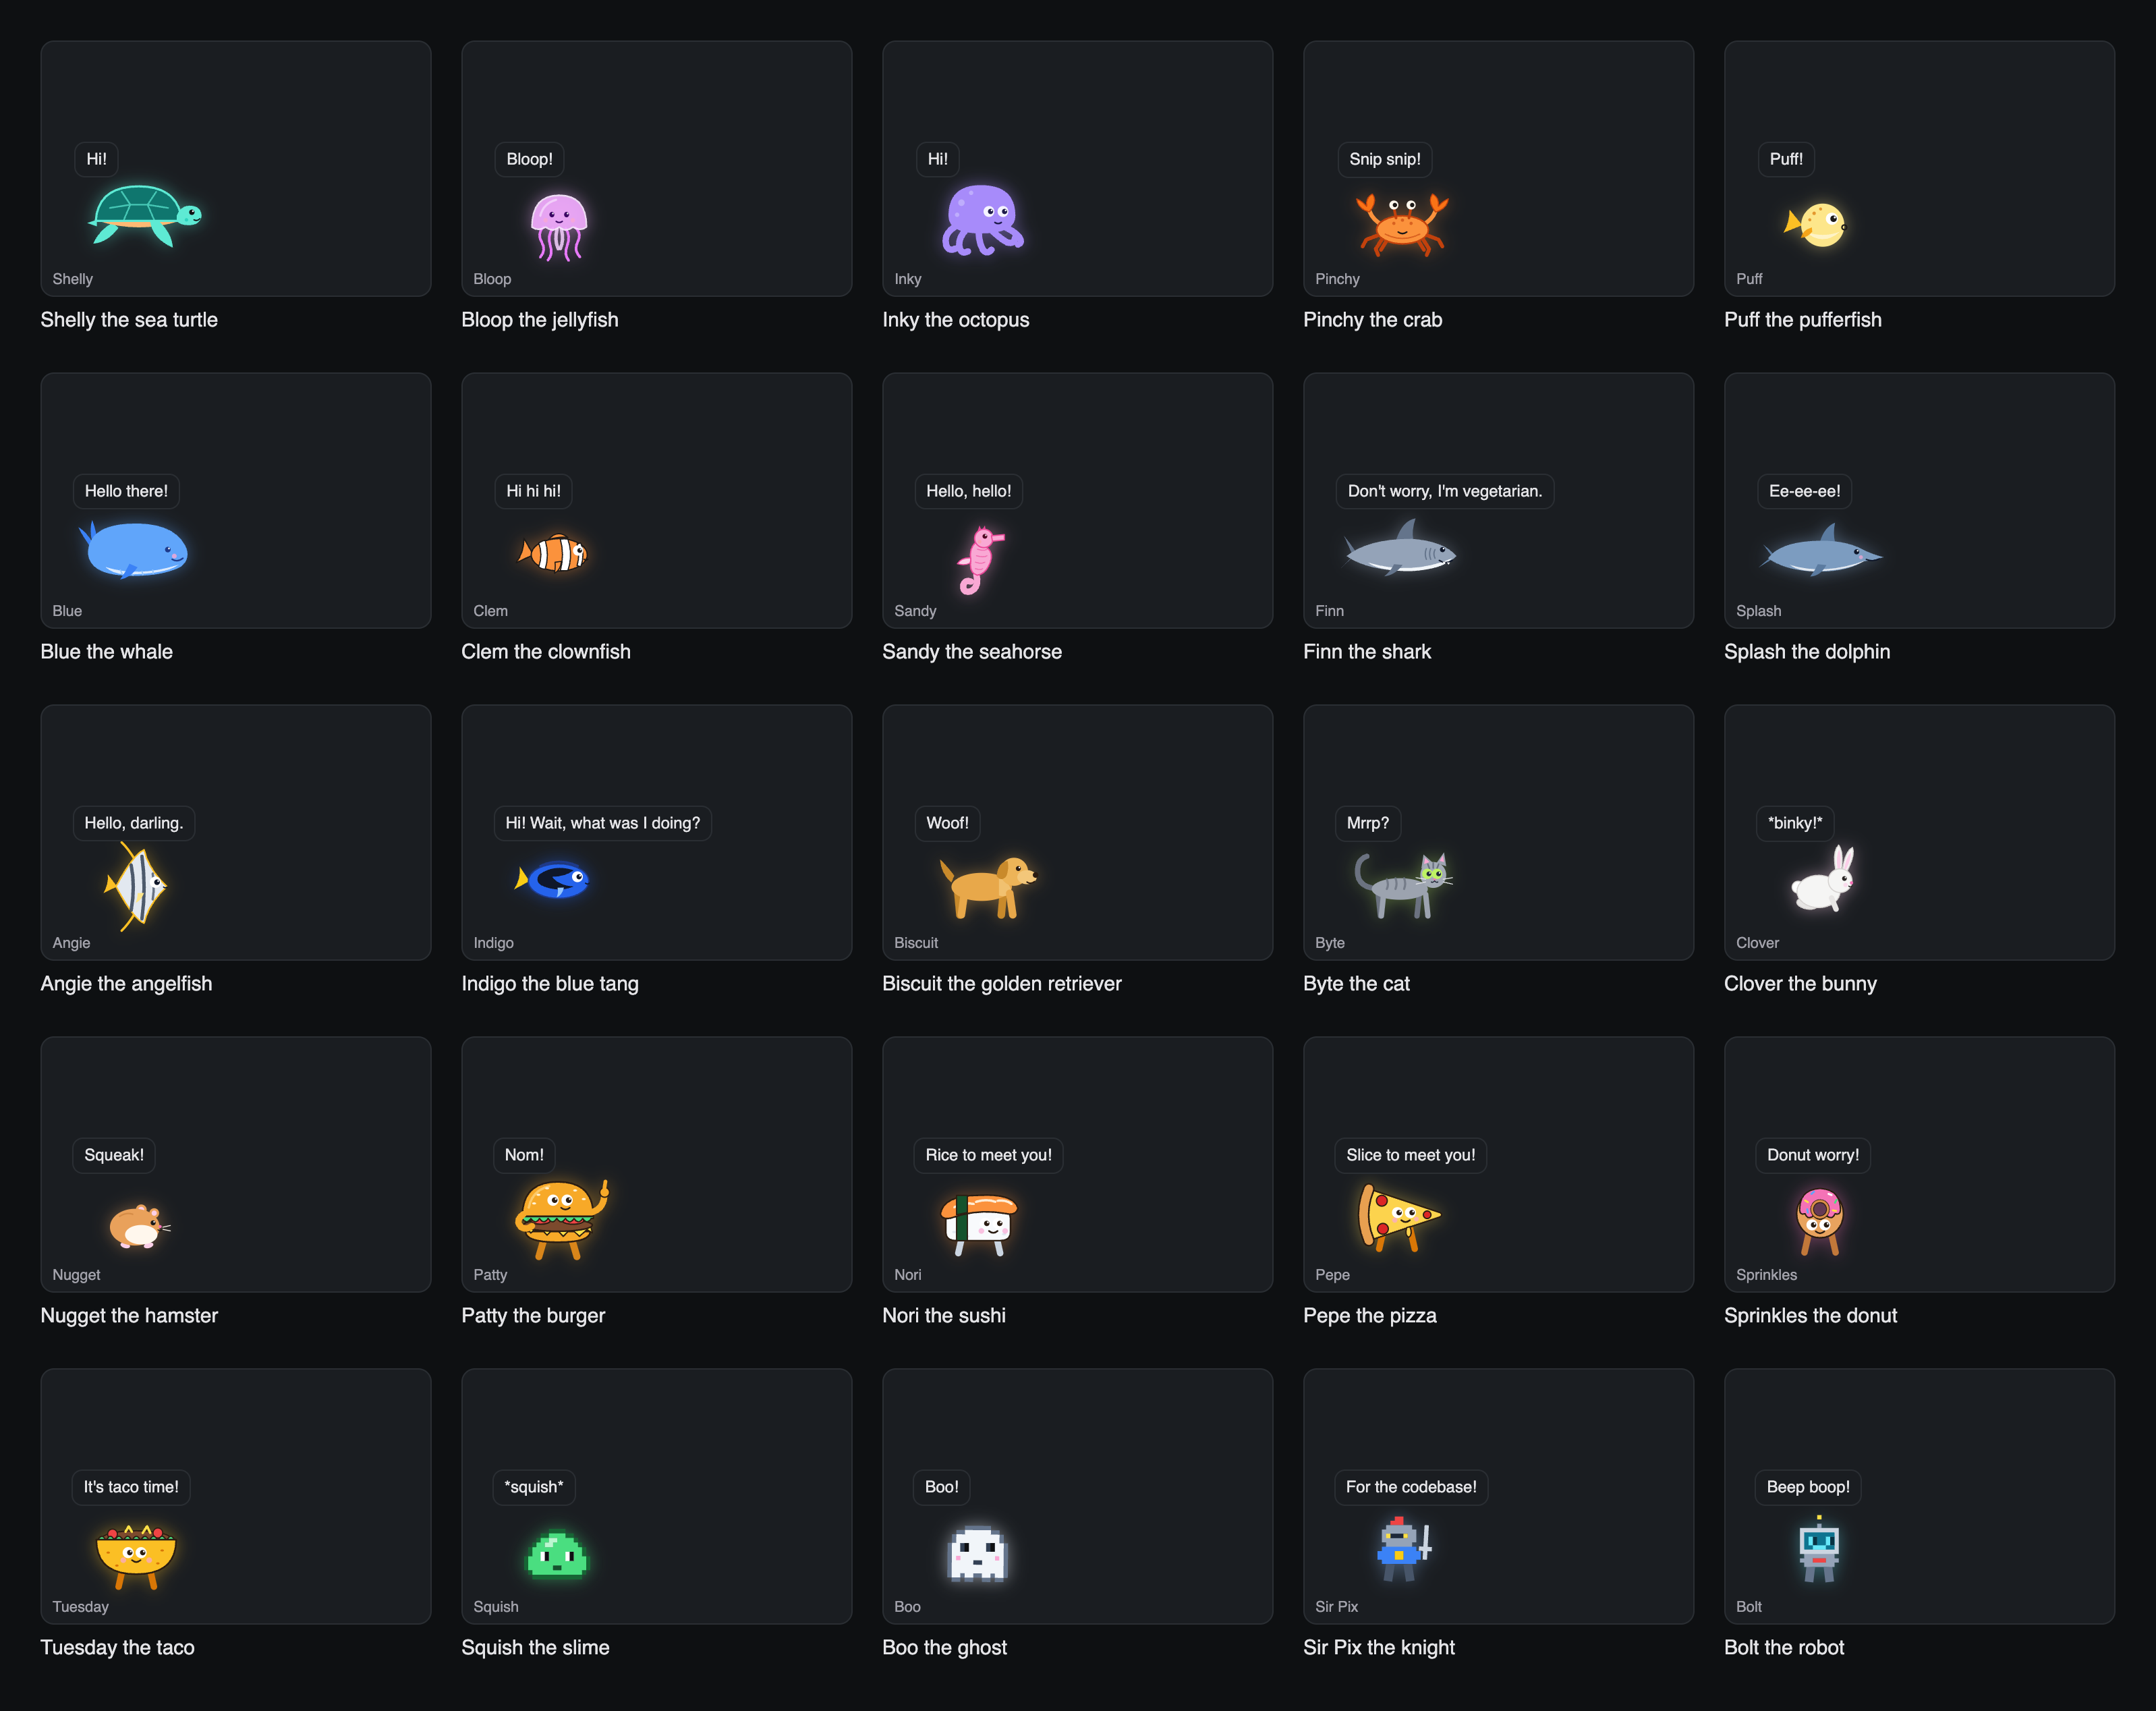Click the 'Hello, darling.' speech bubble
2156x1711 pixels.
134,823
